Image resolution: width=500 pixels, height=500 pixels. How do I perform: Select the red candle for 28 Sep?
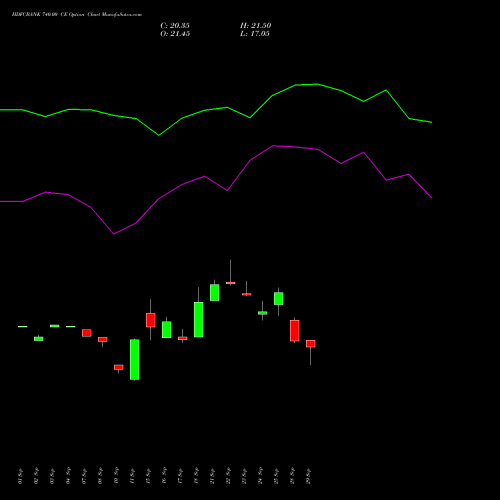tap(295, 330)
